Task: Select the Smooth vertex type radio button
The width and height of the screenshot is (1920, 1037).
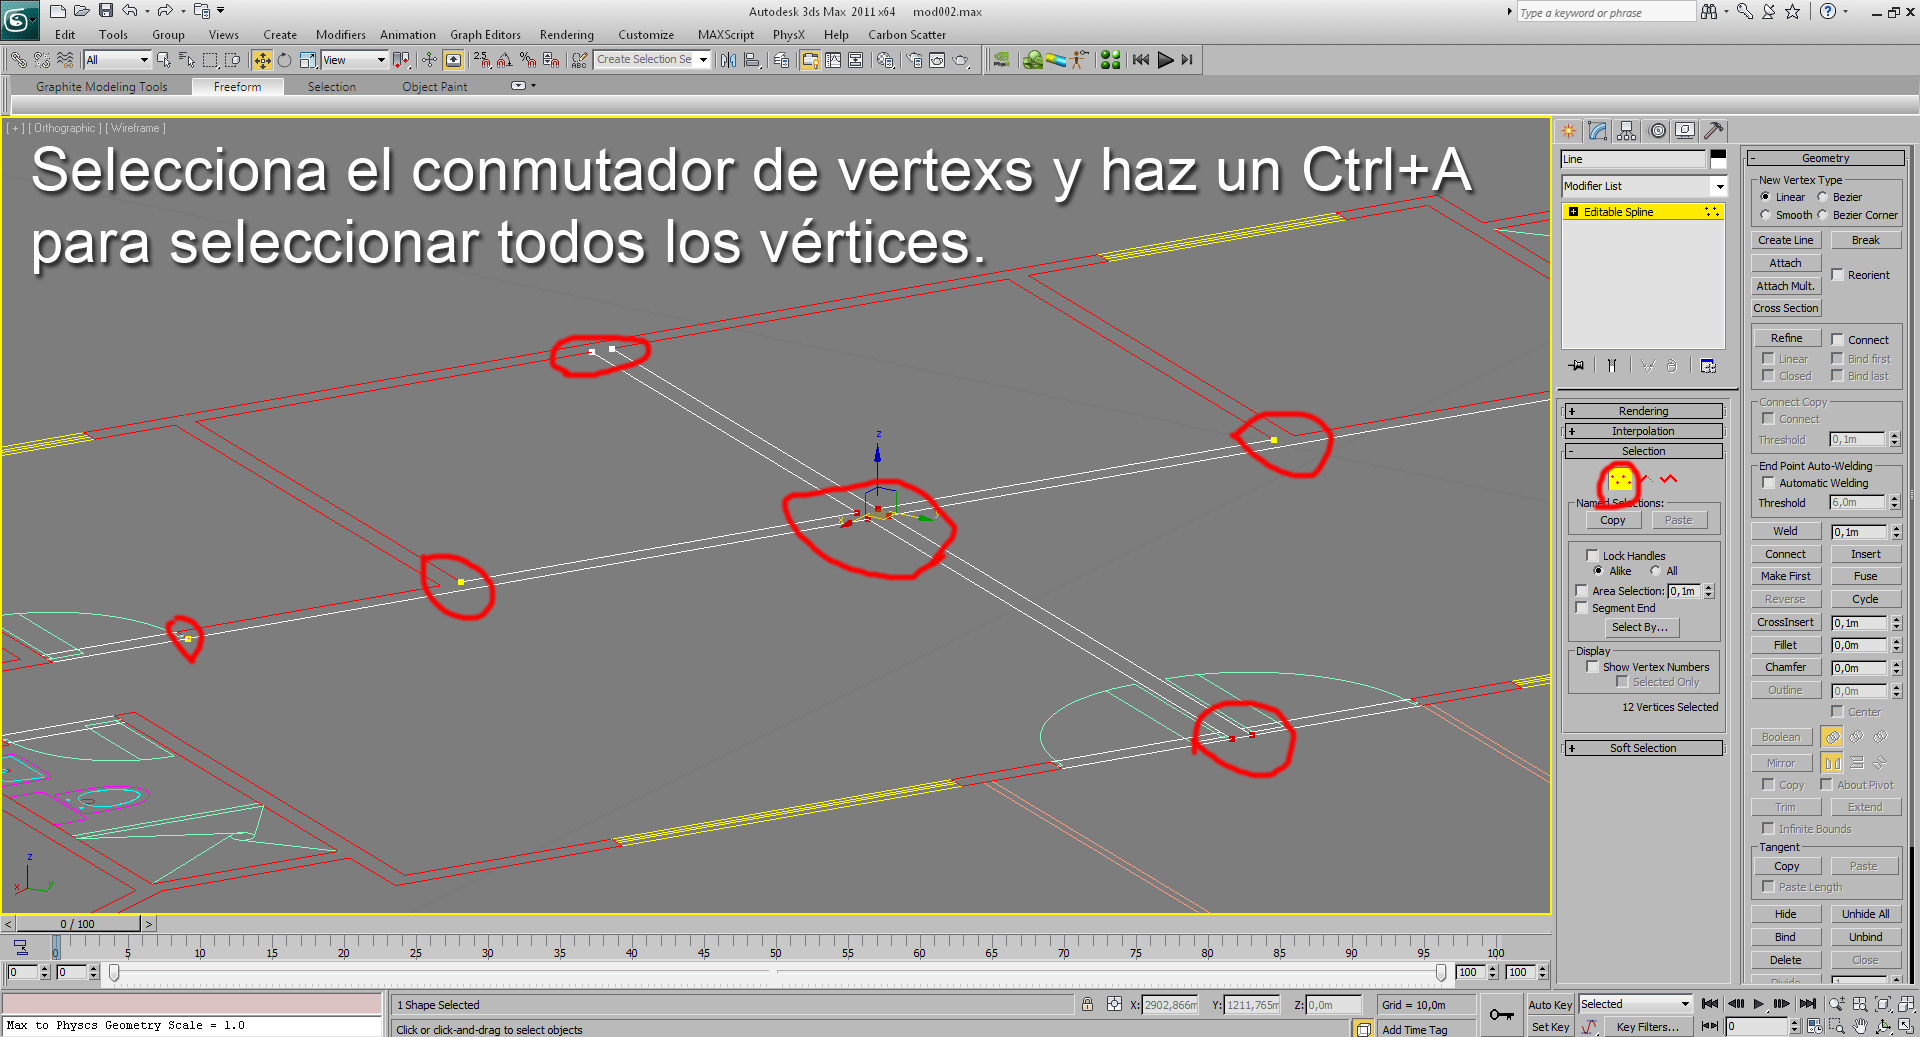Action: (x=1766, y=215)
